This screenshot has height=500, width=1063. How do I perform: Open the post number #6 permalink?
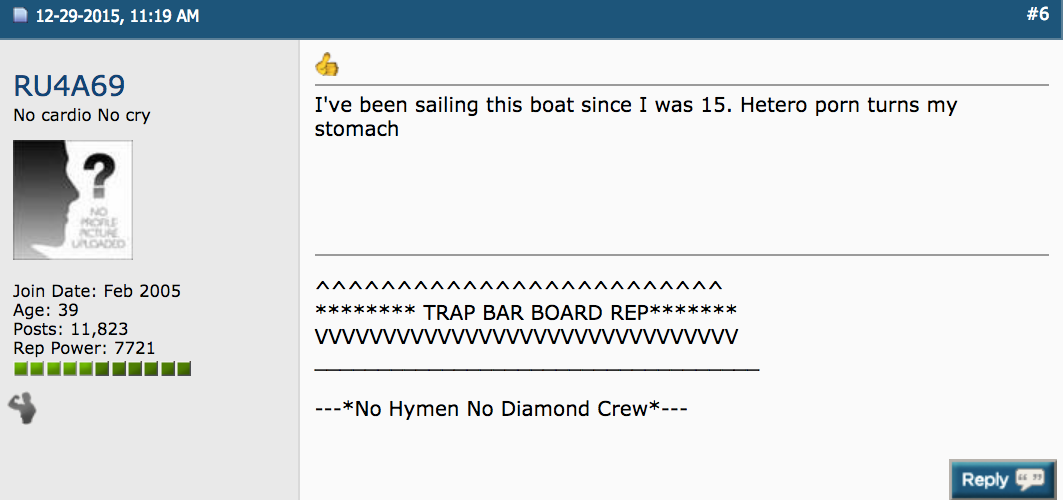coord(1037,15)
